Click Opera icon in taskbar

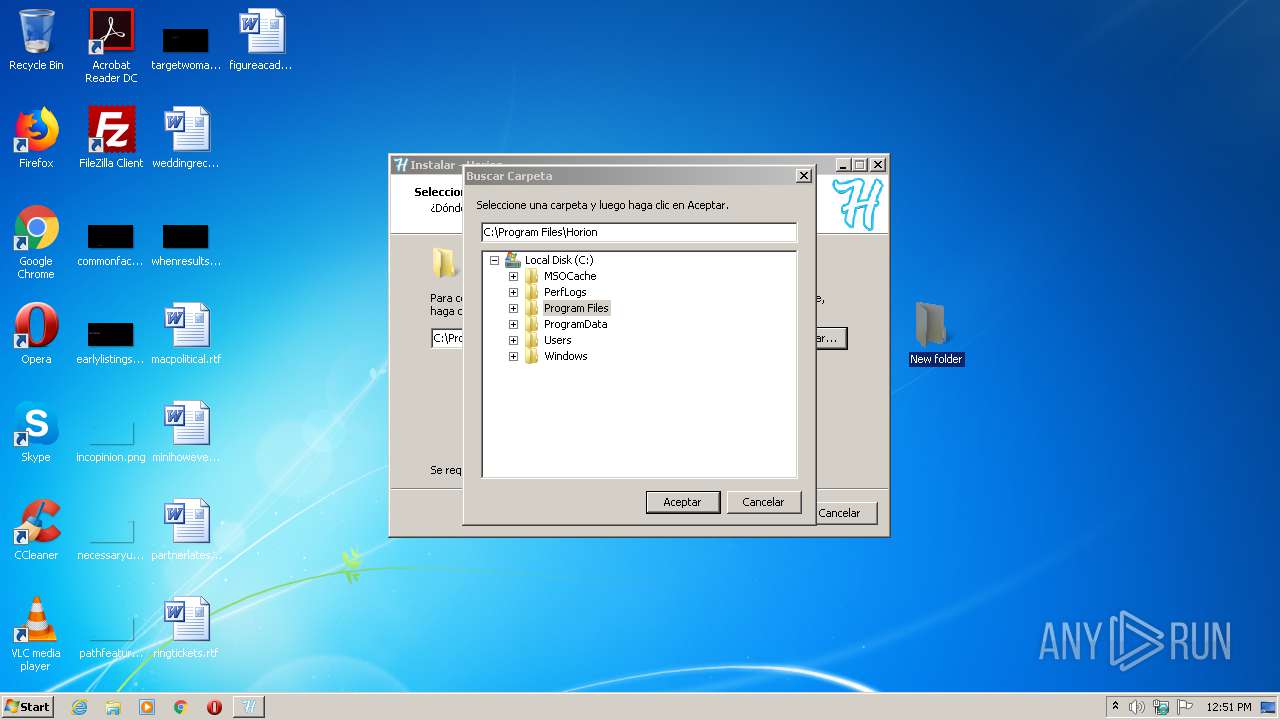tap(214, 707)
